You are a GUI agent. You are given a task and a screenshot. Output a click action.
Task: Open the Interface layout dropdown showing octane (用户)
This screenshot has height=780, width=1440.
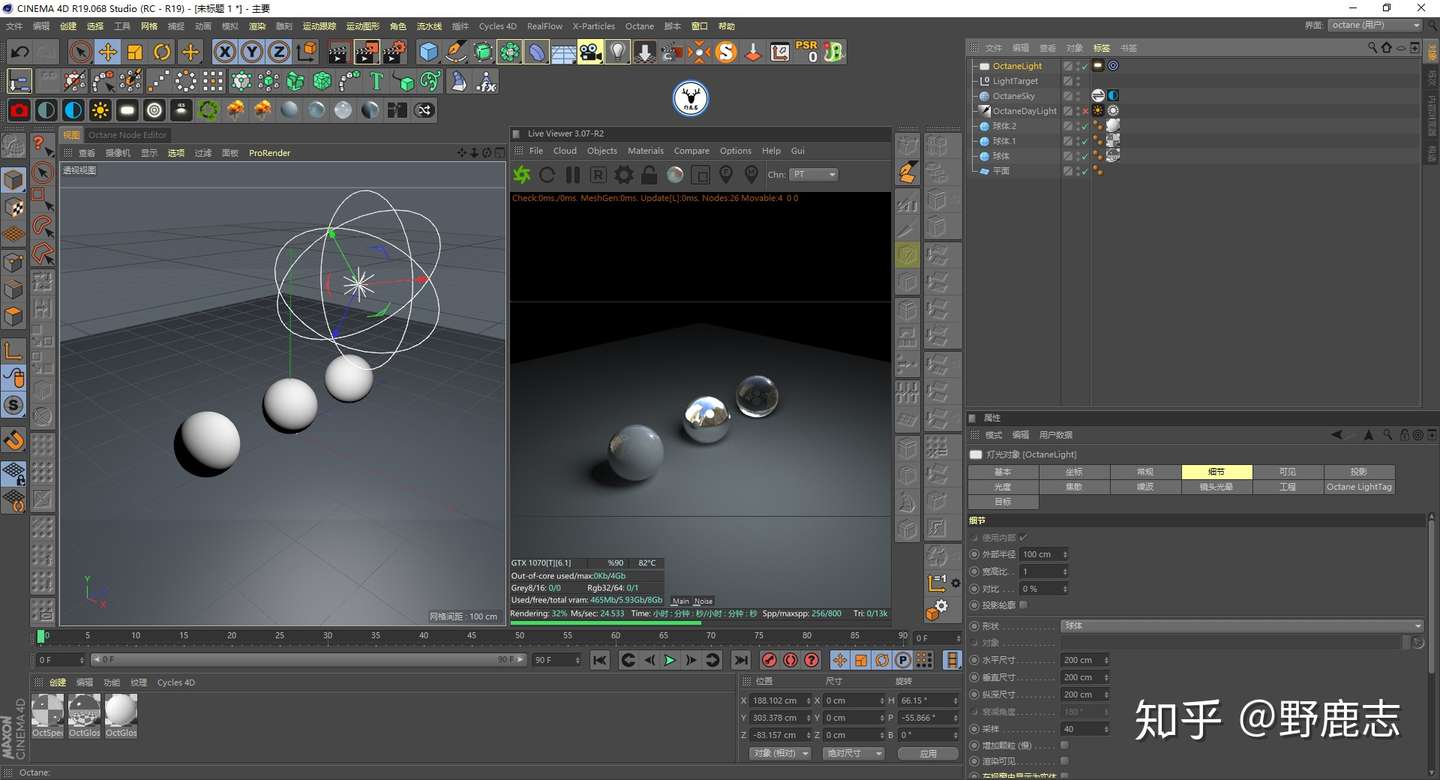pyautogui.click(x=1374, y=25)
